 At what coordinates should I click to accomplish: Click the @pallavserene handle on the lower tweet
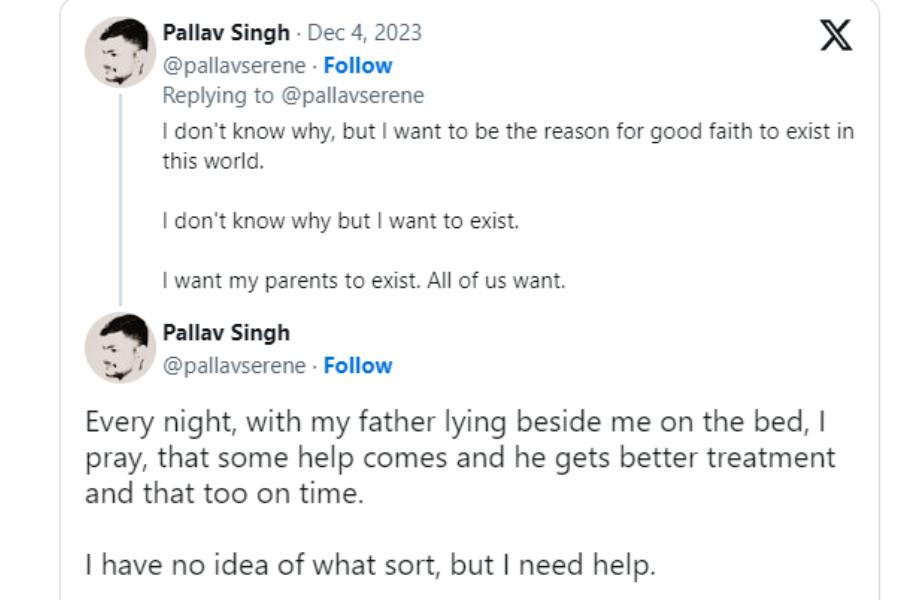[233, 365]
